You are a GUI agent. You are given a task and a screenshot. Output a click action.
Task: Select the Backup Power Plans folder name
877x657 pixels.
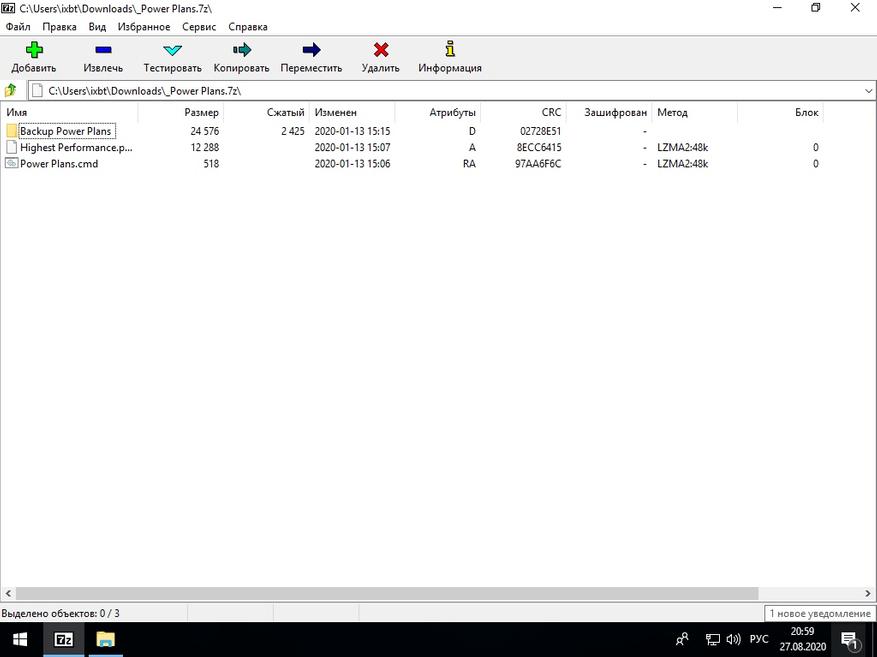coord(67,131)
